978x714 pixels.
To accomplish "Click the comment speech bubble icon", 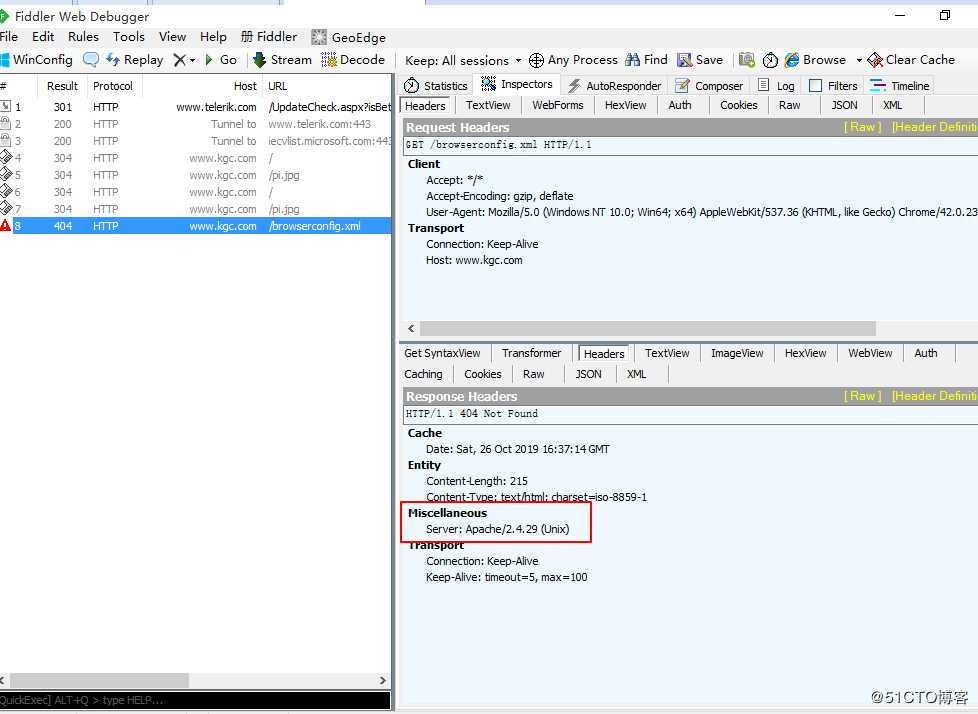I will point(90,60).
